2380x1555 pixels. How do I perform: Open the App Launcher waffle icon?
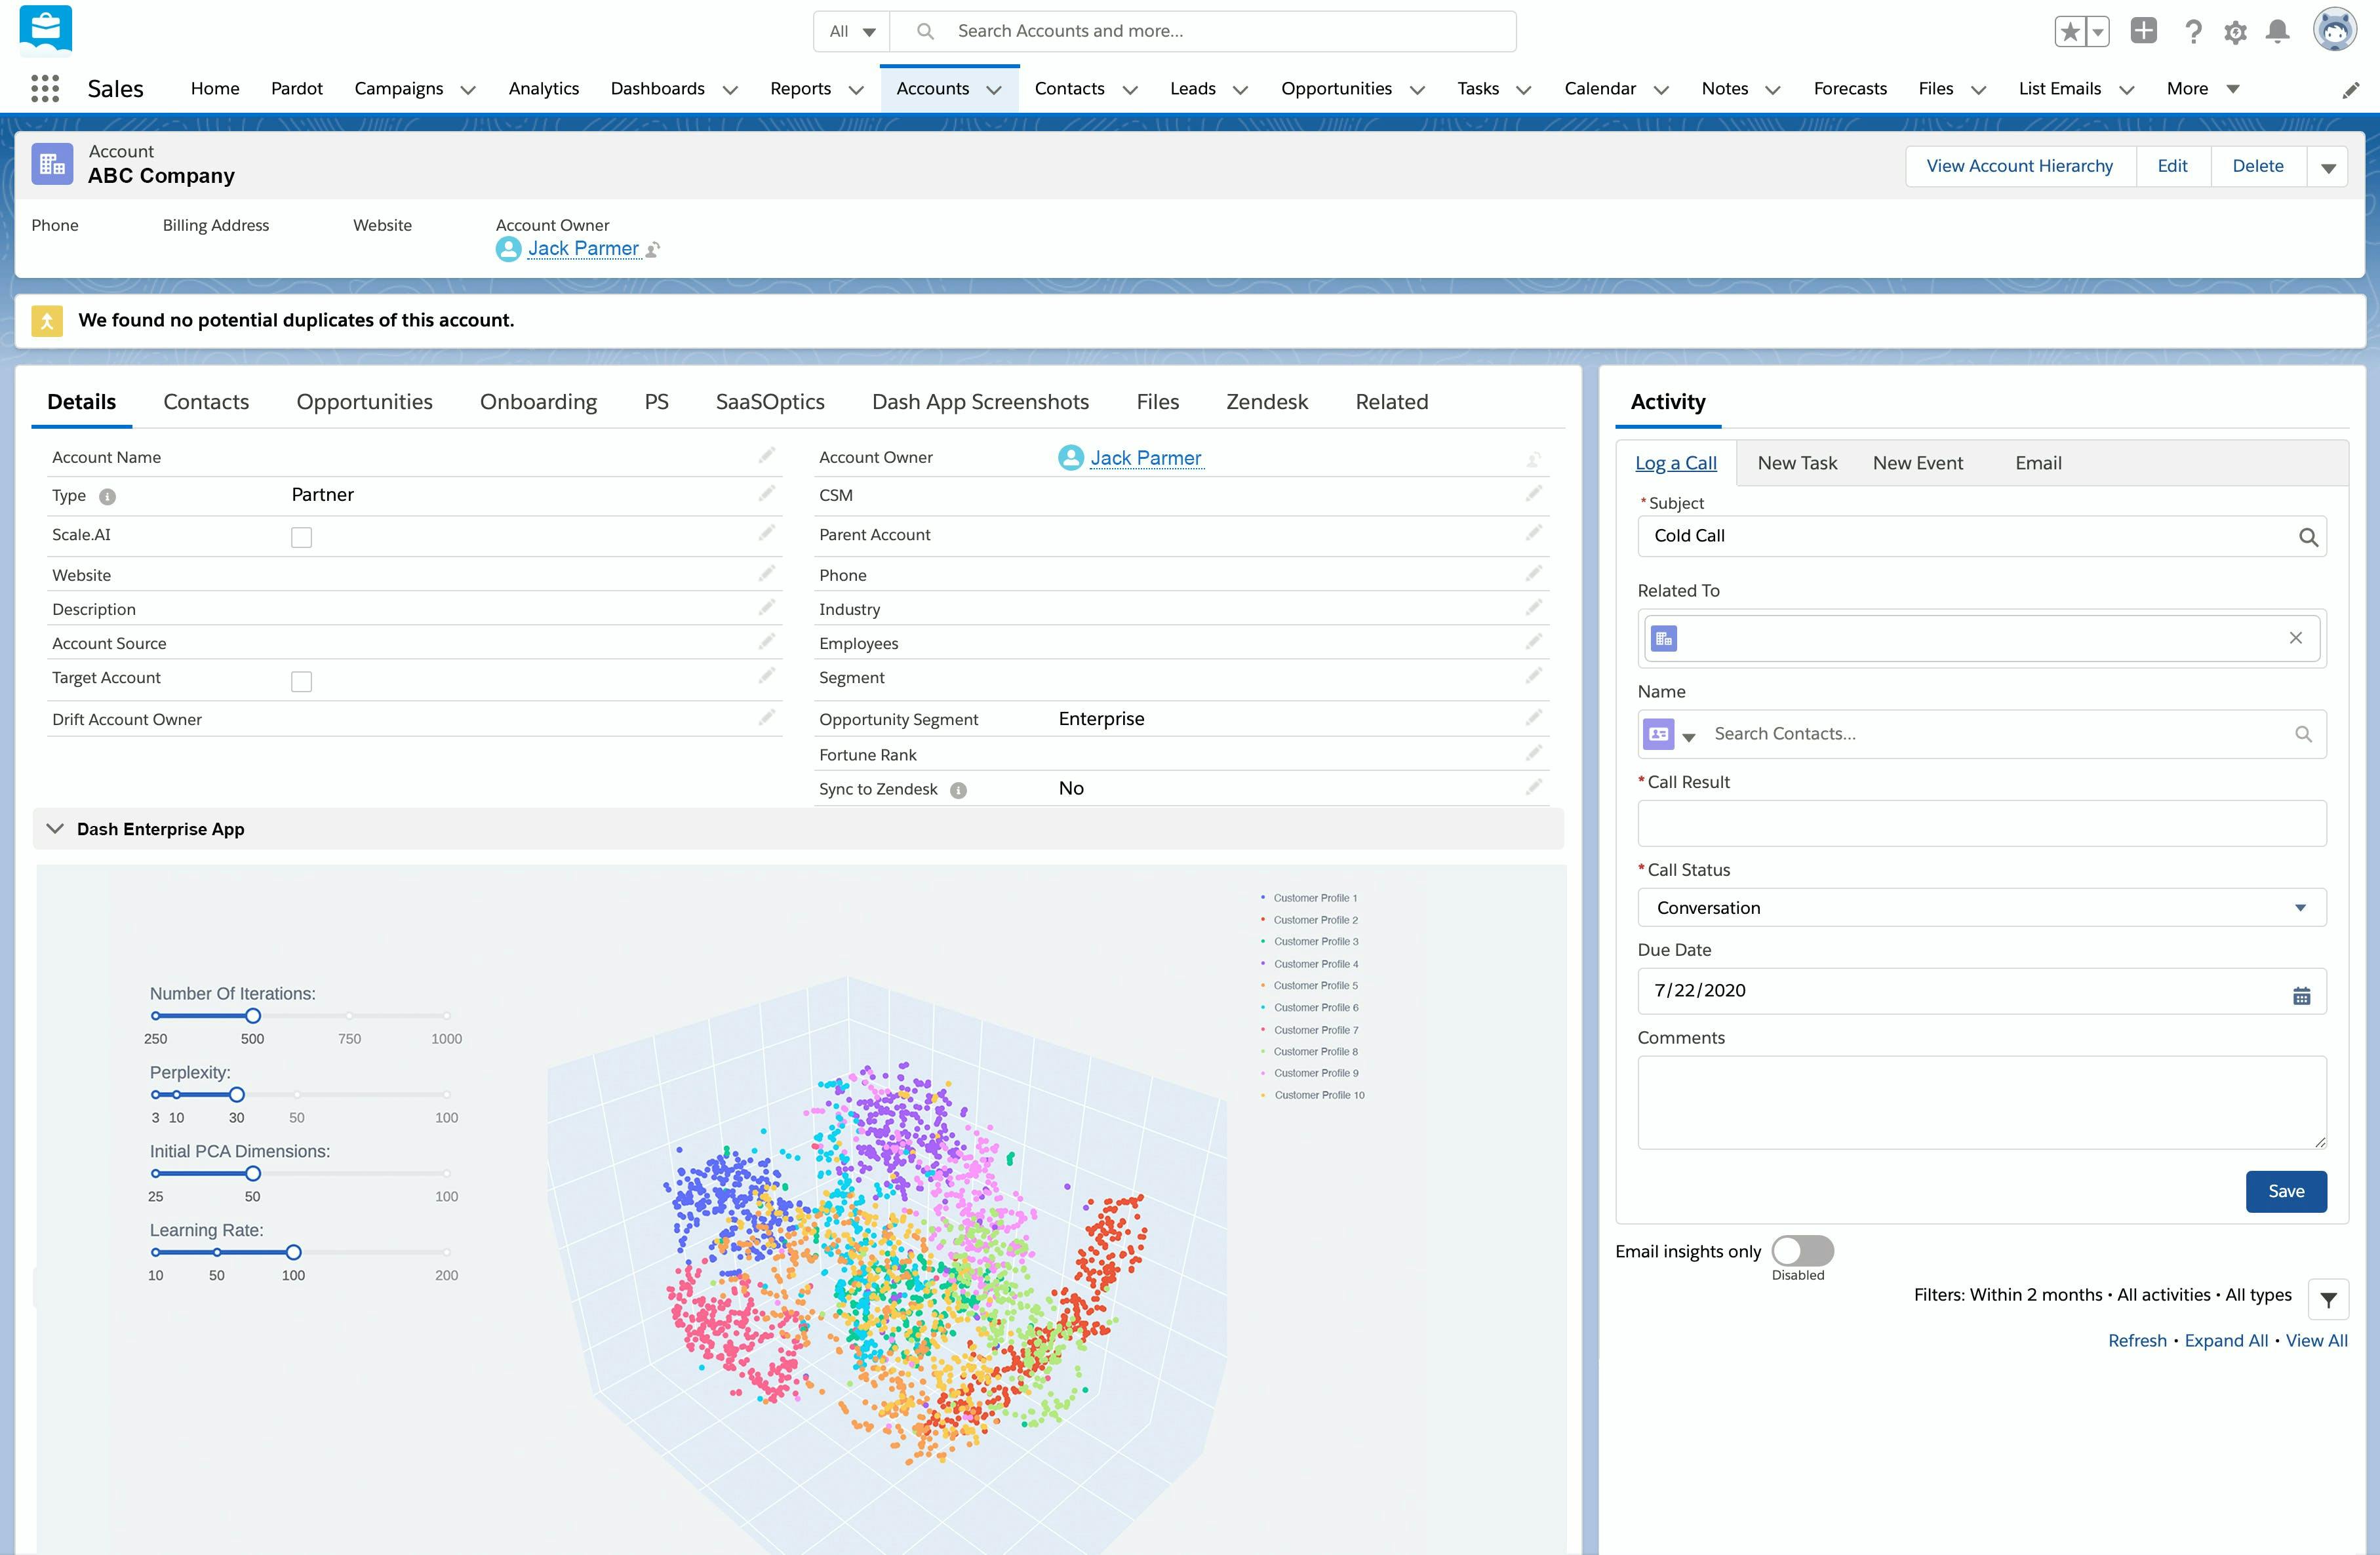pyautogui.click(x=45, y=88)
